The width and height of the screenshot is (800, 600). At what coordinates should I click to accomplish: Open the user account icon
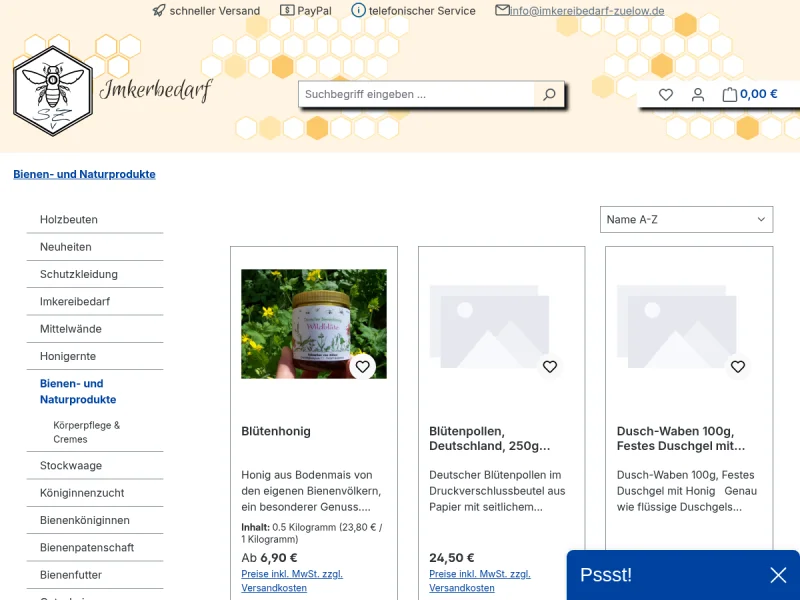click(698, 95)
